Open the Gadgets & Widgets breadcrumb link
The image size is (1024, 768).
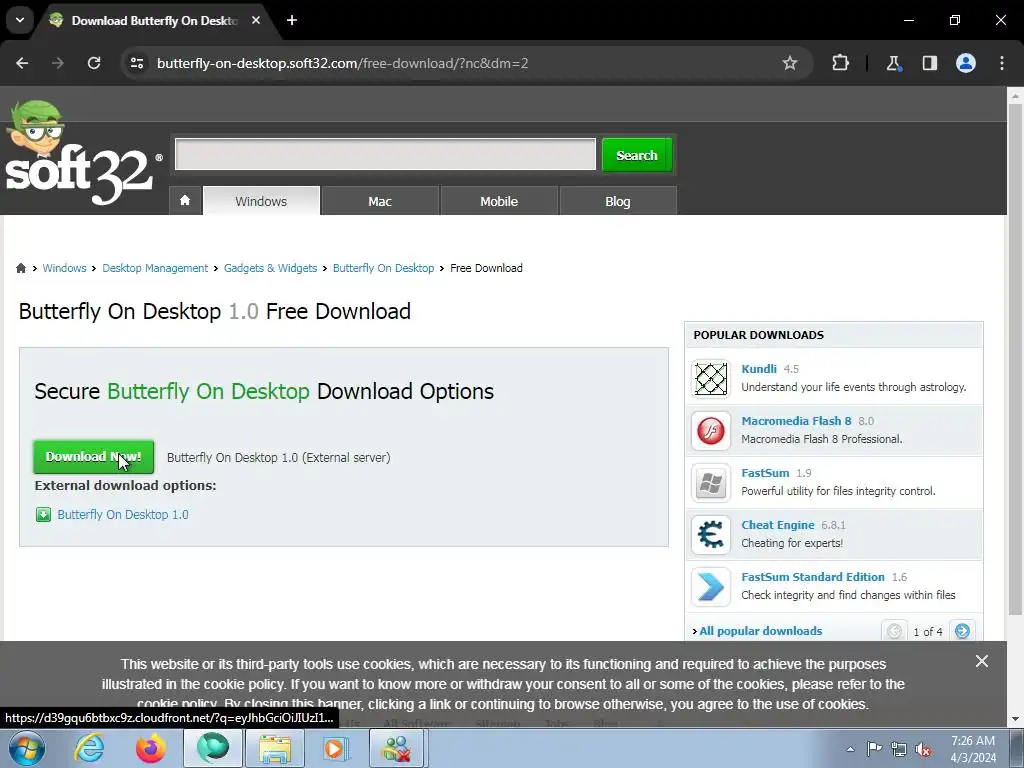pyautogui.click(x=270, y=268)
